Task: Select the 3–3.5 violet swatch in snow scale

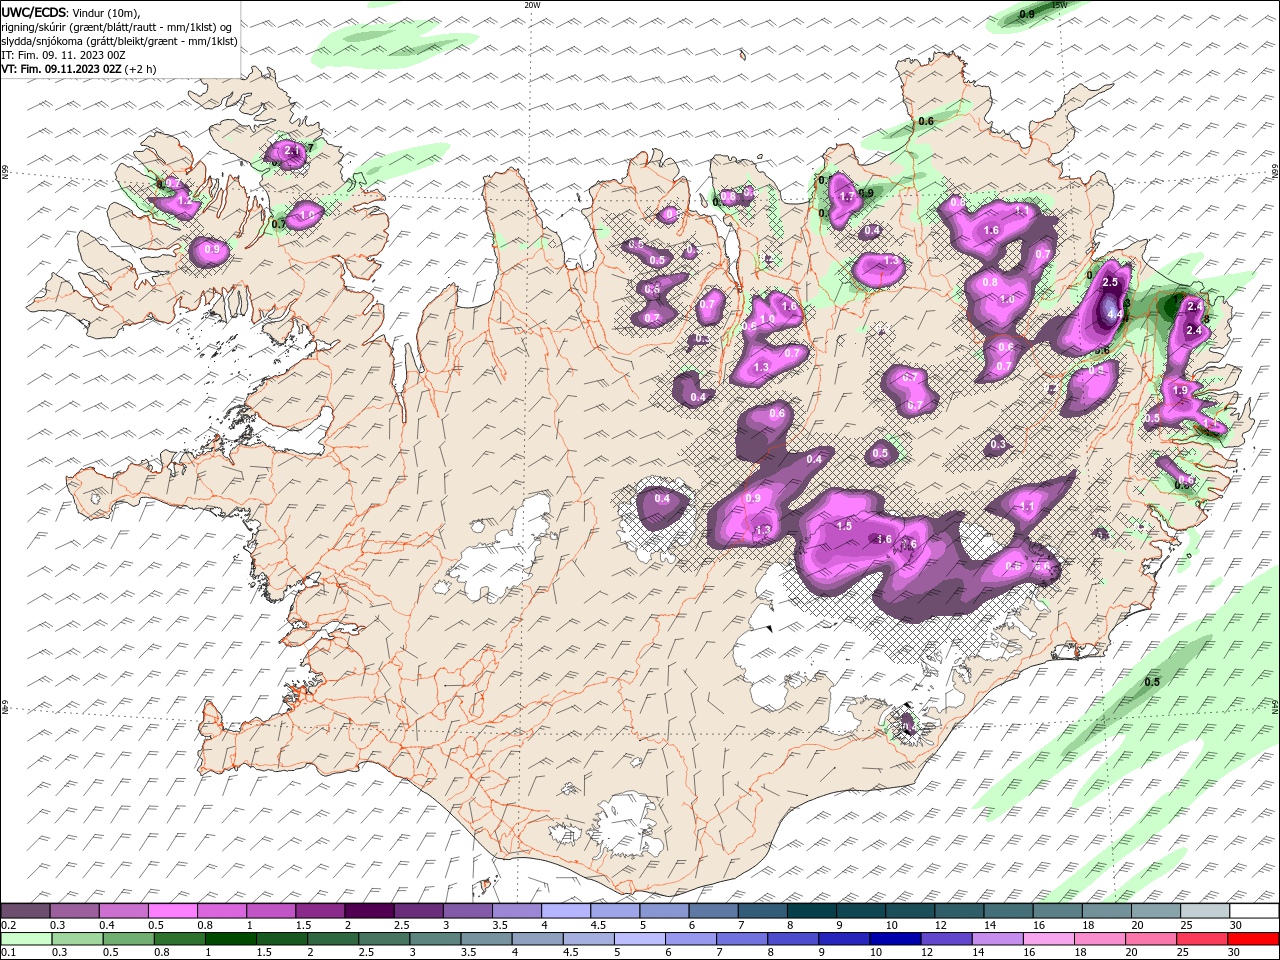Action: [x=467, y=911]
